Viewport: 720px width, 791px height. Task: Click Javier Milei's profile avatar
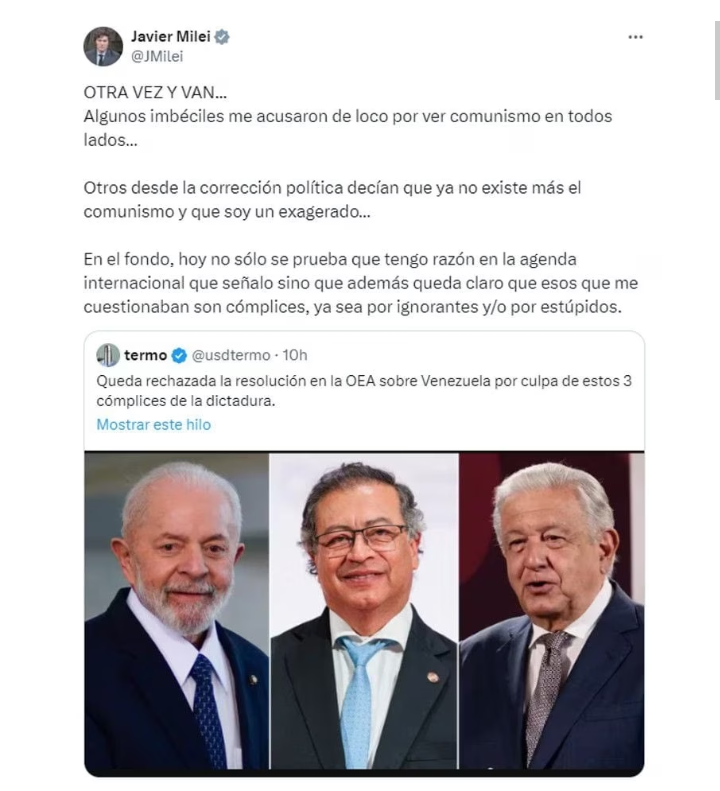pyautogui.click(x=103, y=46)
